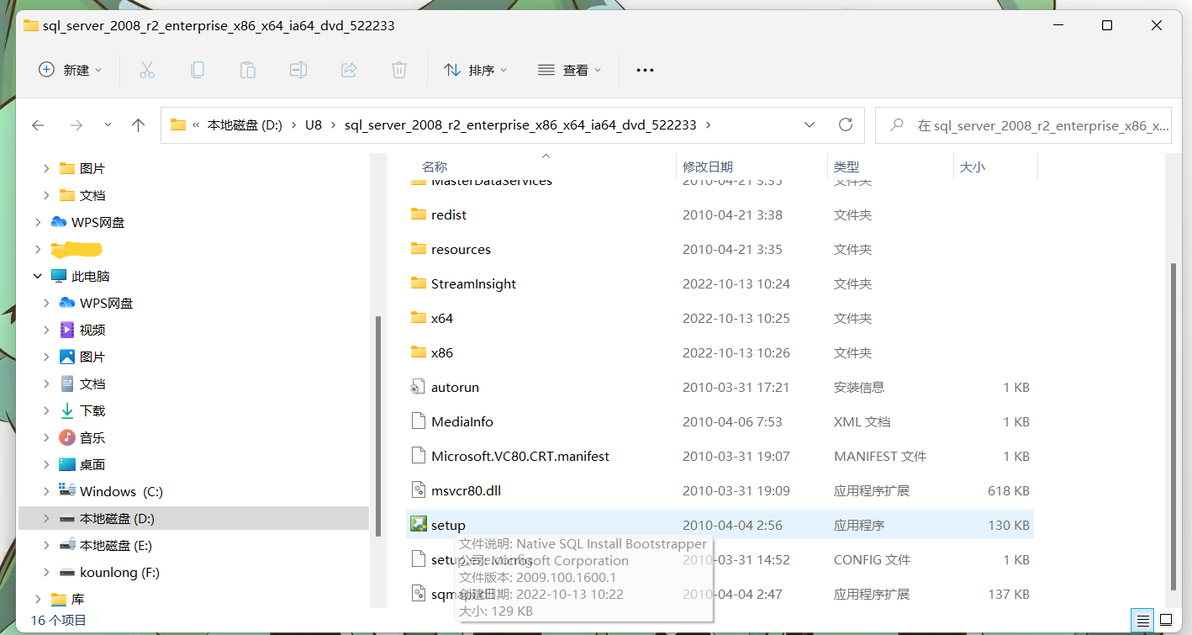Open address bar history dropdown arrow

(809, 125)
